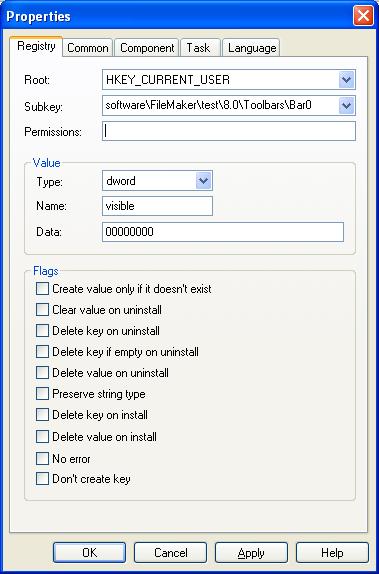Enable Delete key if empty on uninstall
The height and width of the screenshot is (574, 379).
42,352
